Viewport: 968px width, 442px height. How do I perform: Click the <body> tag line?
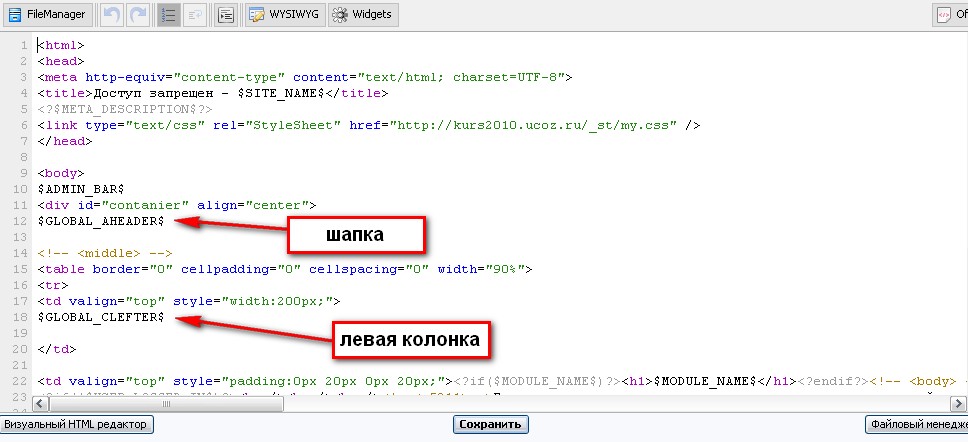(x=60, y=173)
